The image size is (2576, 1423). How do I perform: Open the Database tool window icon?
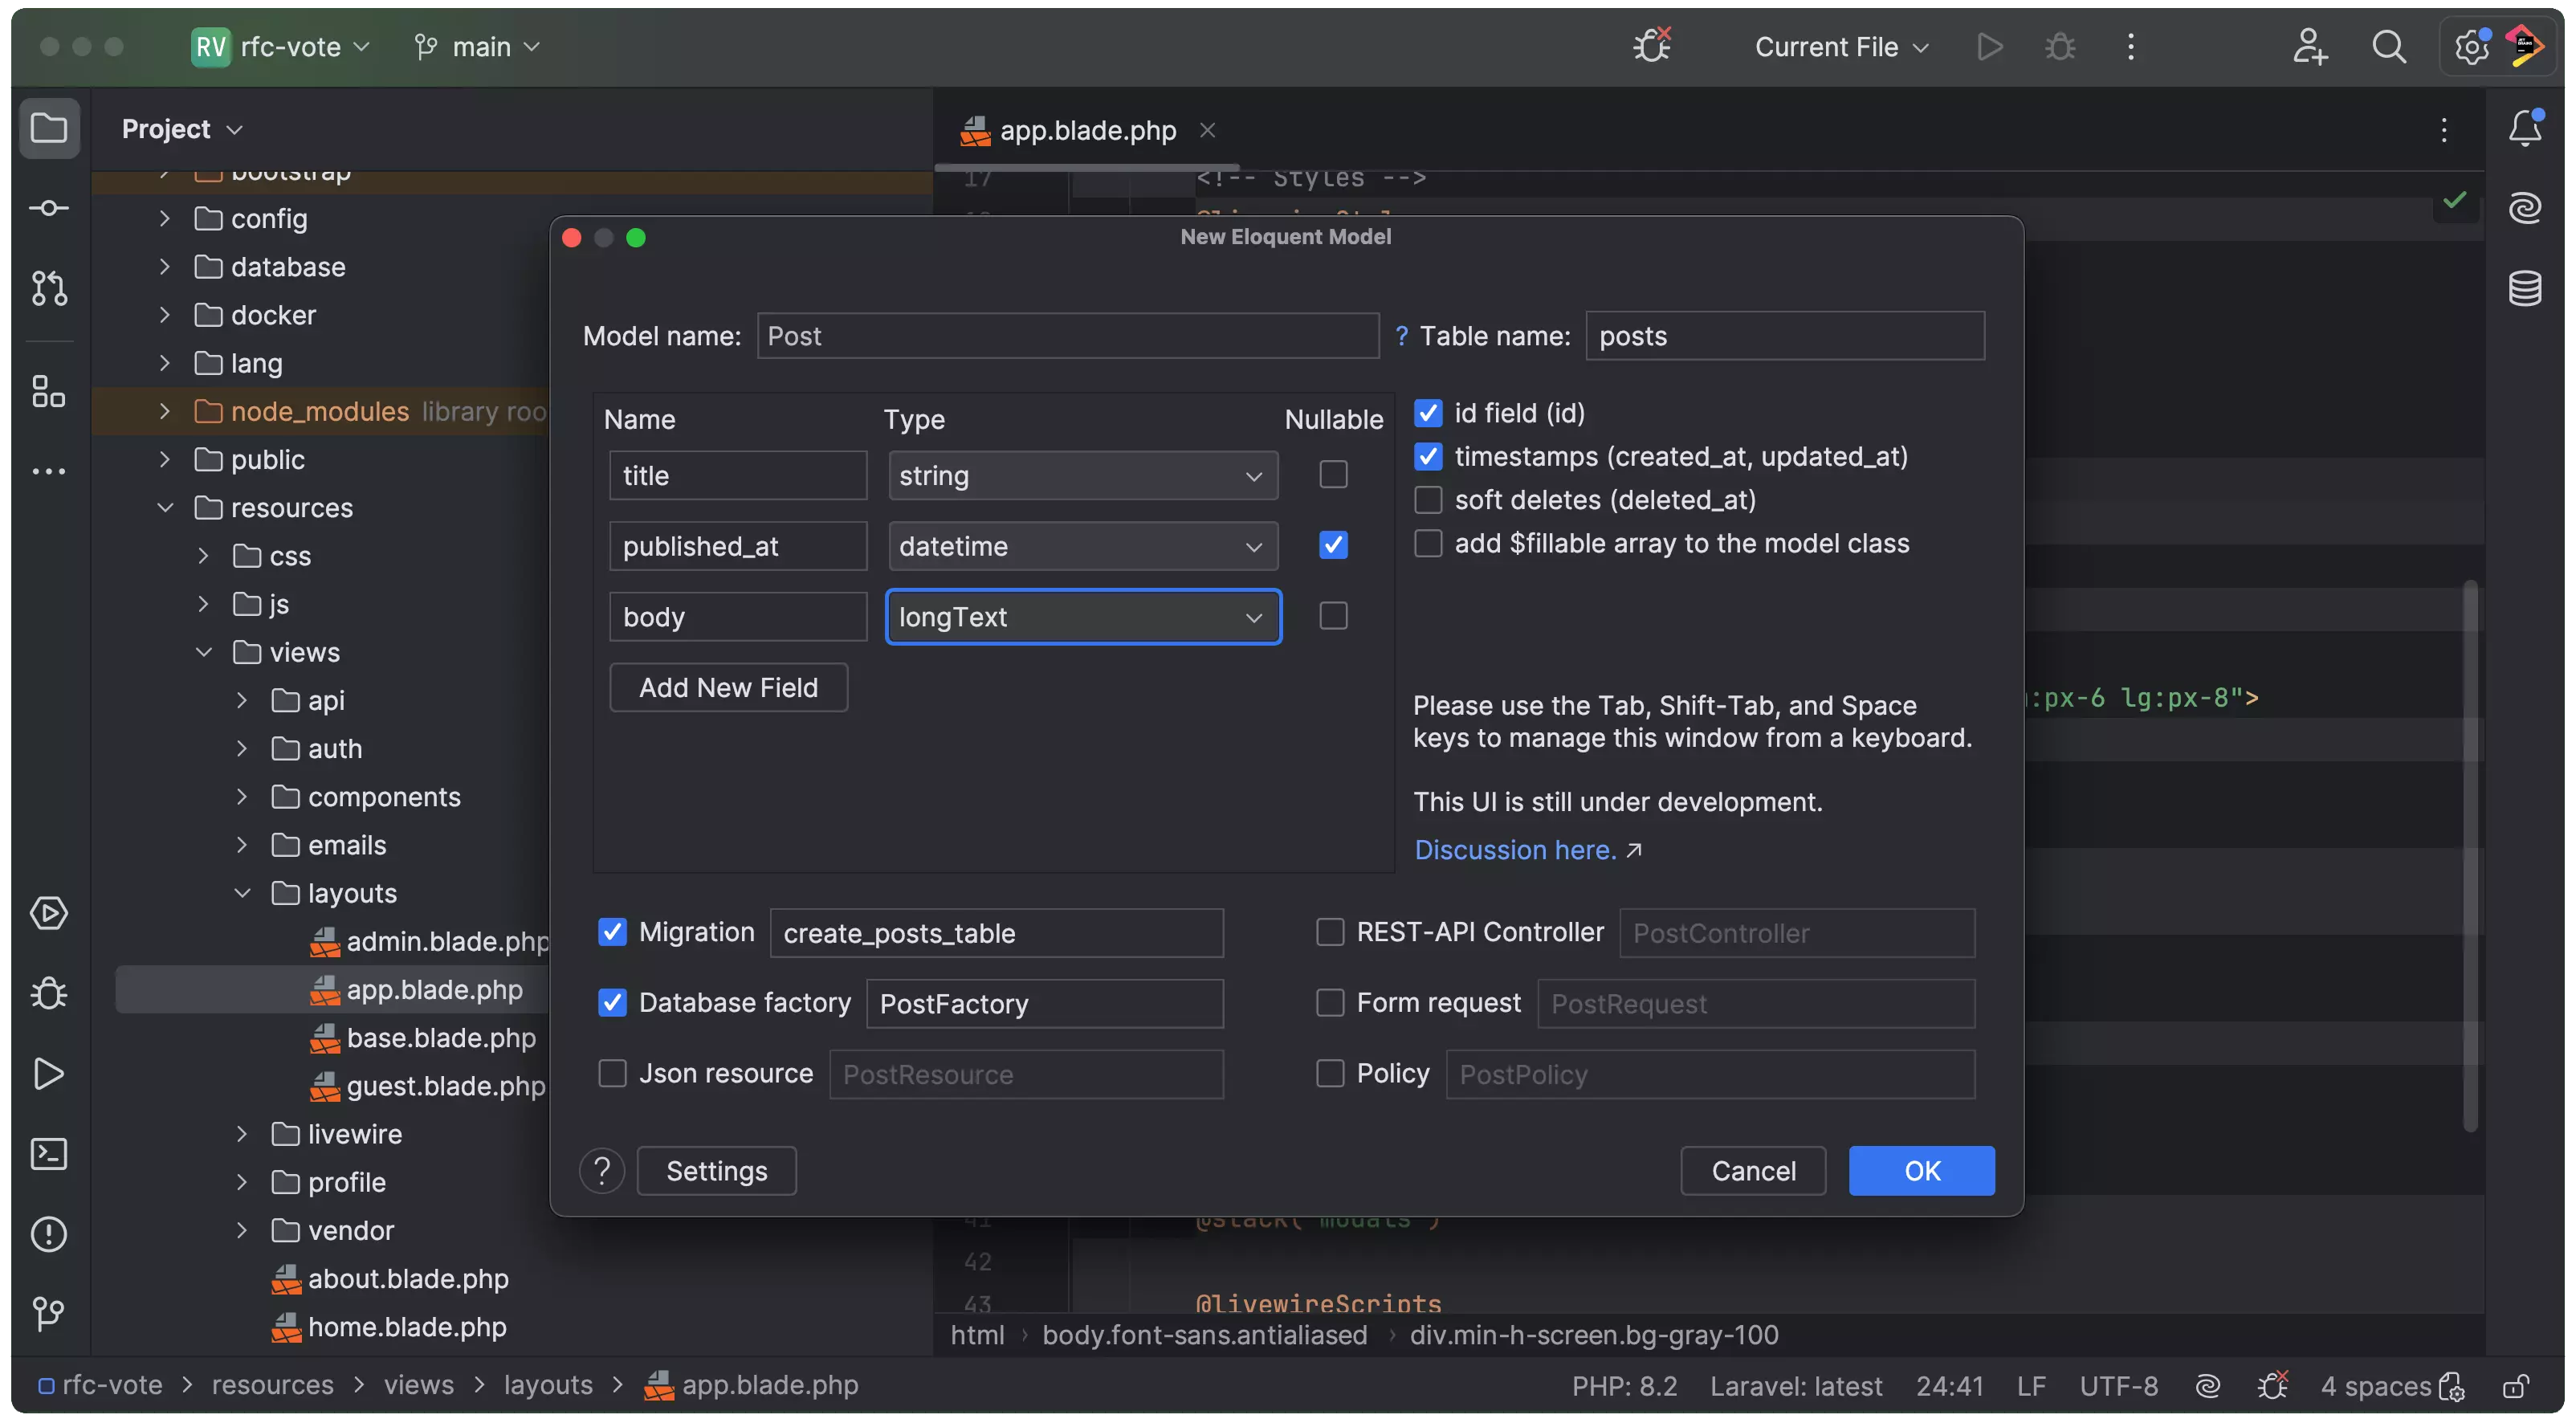(2524, 288)
